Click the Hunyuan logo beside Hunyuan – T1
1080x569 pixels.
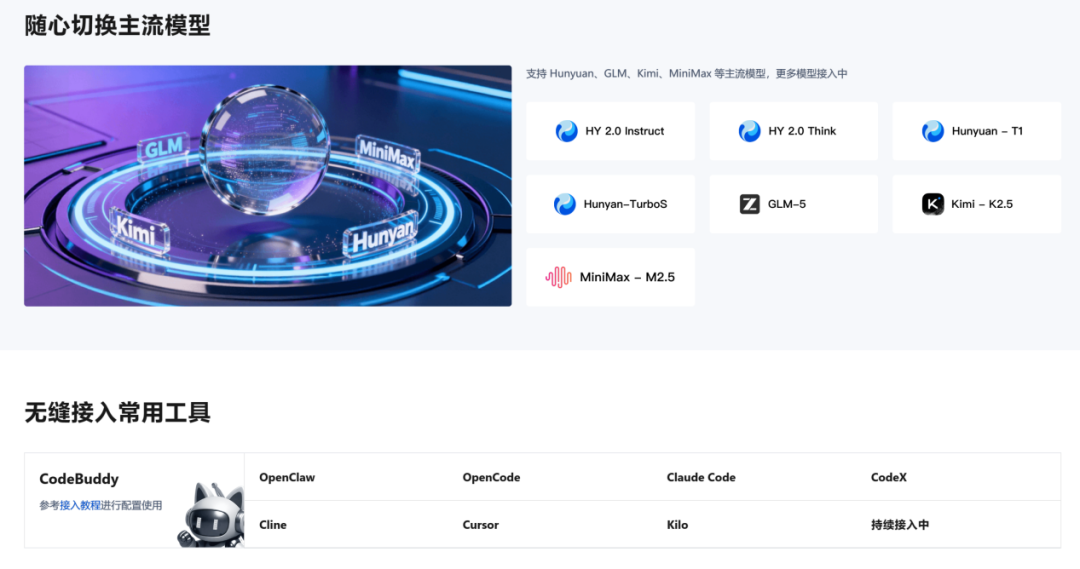tap(933, 131)
